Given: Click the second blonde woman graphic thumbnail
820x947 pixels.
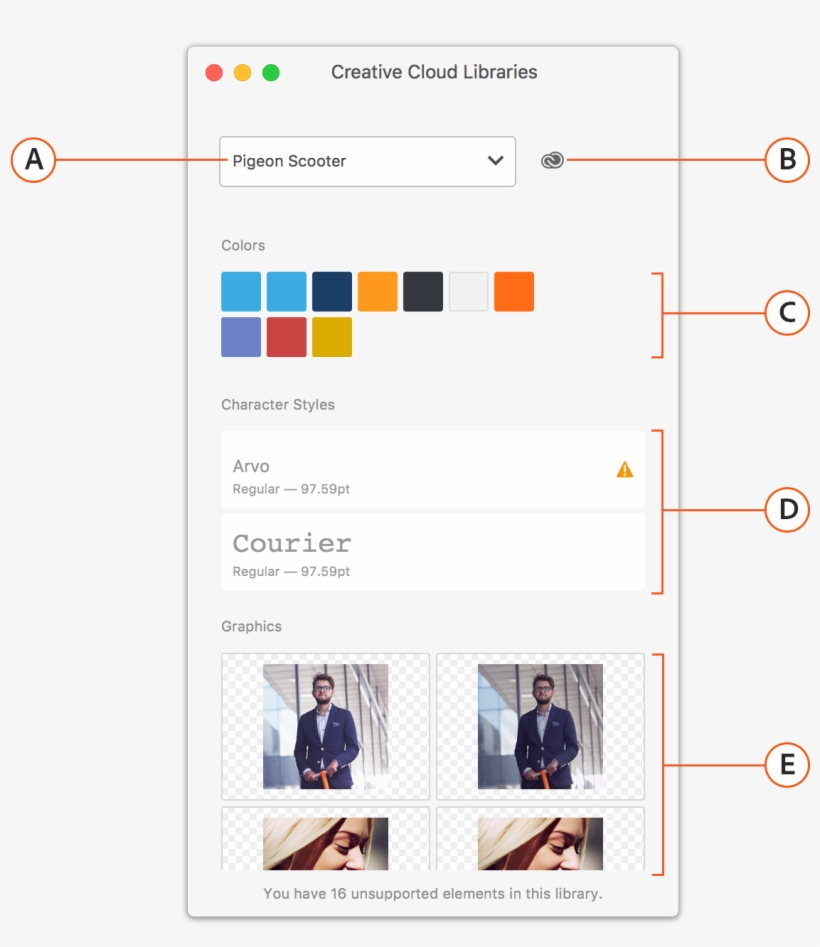Looking at the screenshot, I should [x=540, y=840].
